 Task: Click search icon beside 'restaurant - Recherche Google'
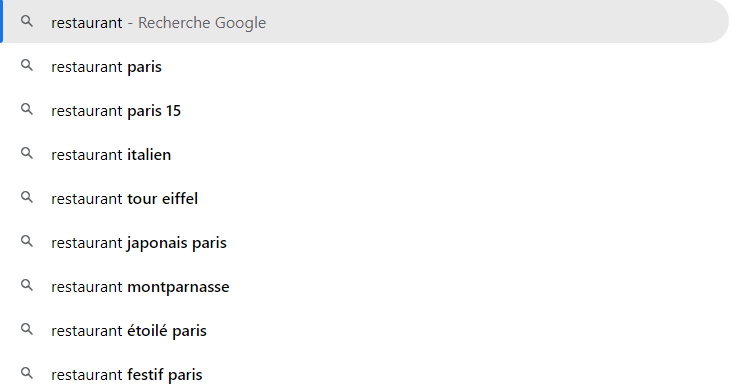[27, 21]
